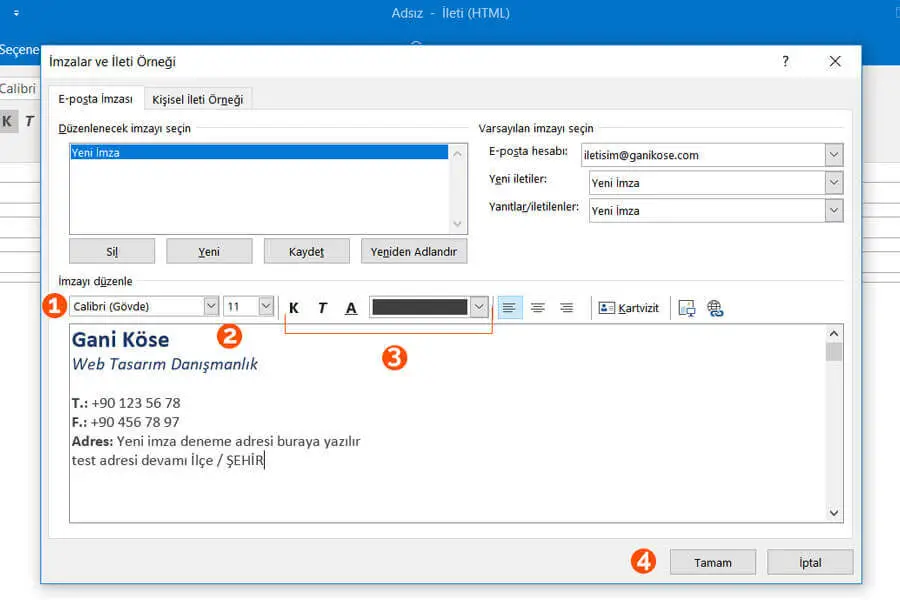900x600 pixels.
Task: Expand the font color dropdown arrow
Action: point(479,307)
